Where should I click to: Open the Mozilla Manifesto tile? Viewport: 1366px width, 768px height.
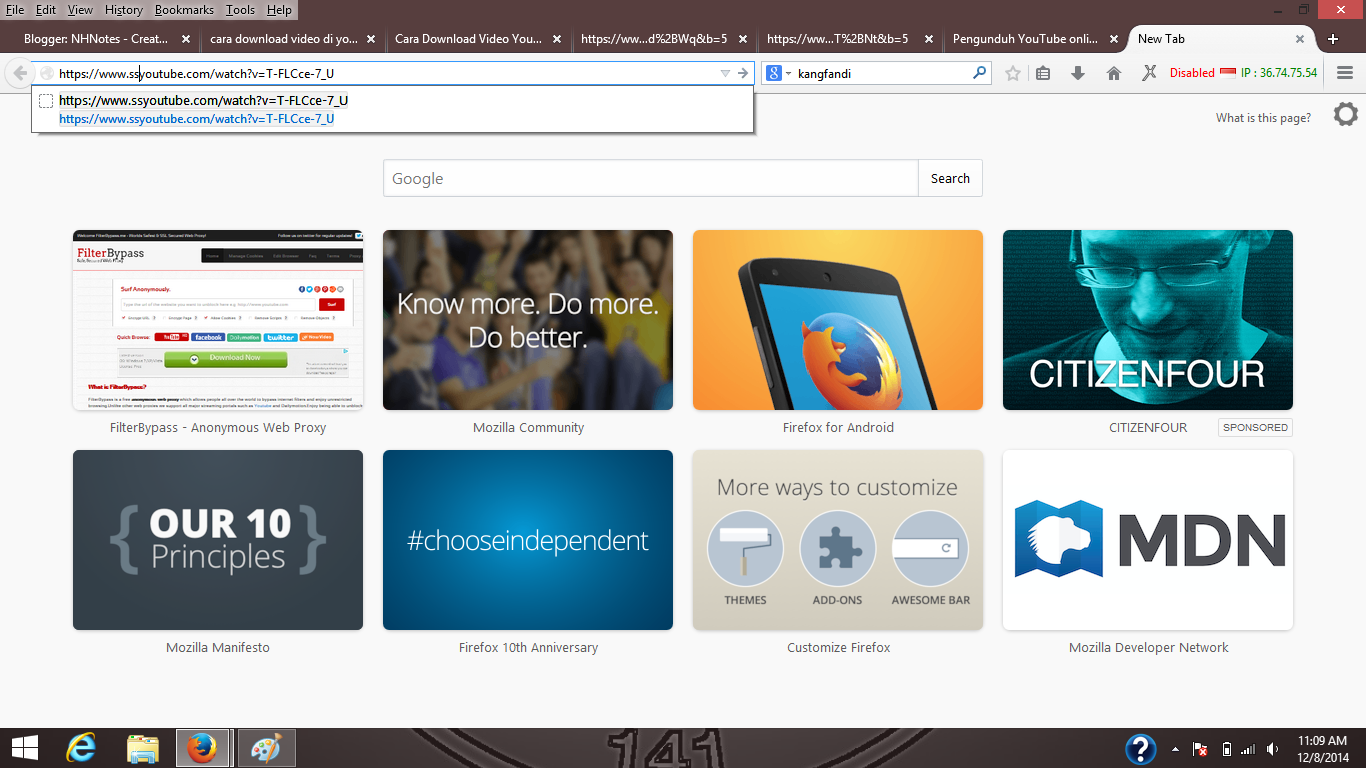click(218, 540)
